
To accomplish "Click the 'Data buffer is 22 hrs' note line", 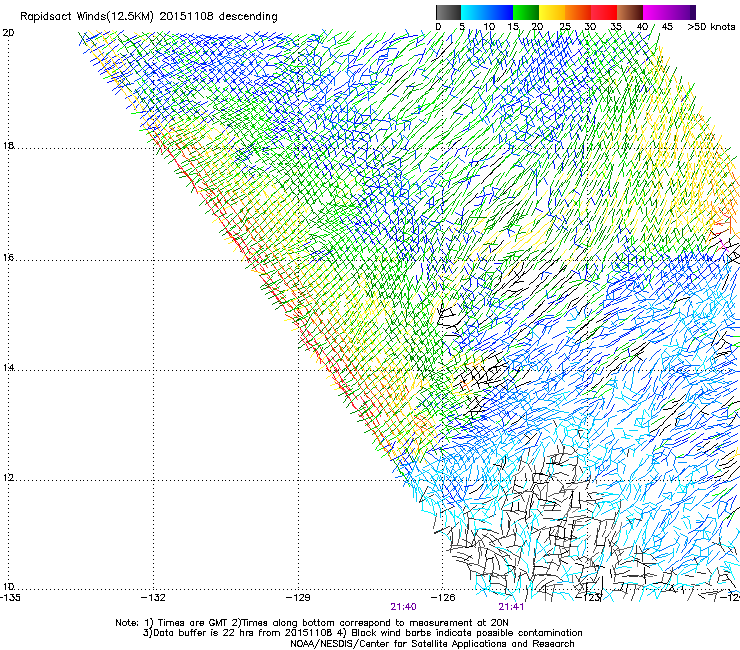I will coord(362,633).
